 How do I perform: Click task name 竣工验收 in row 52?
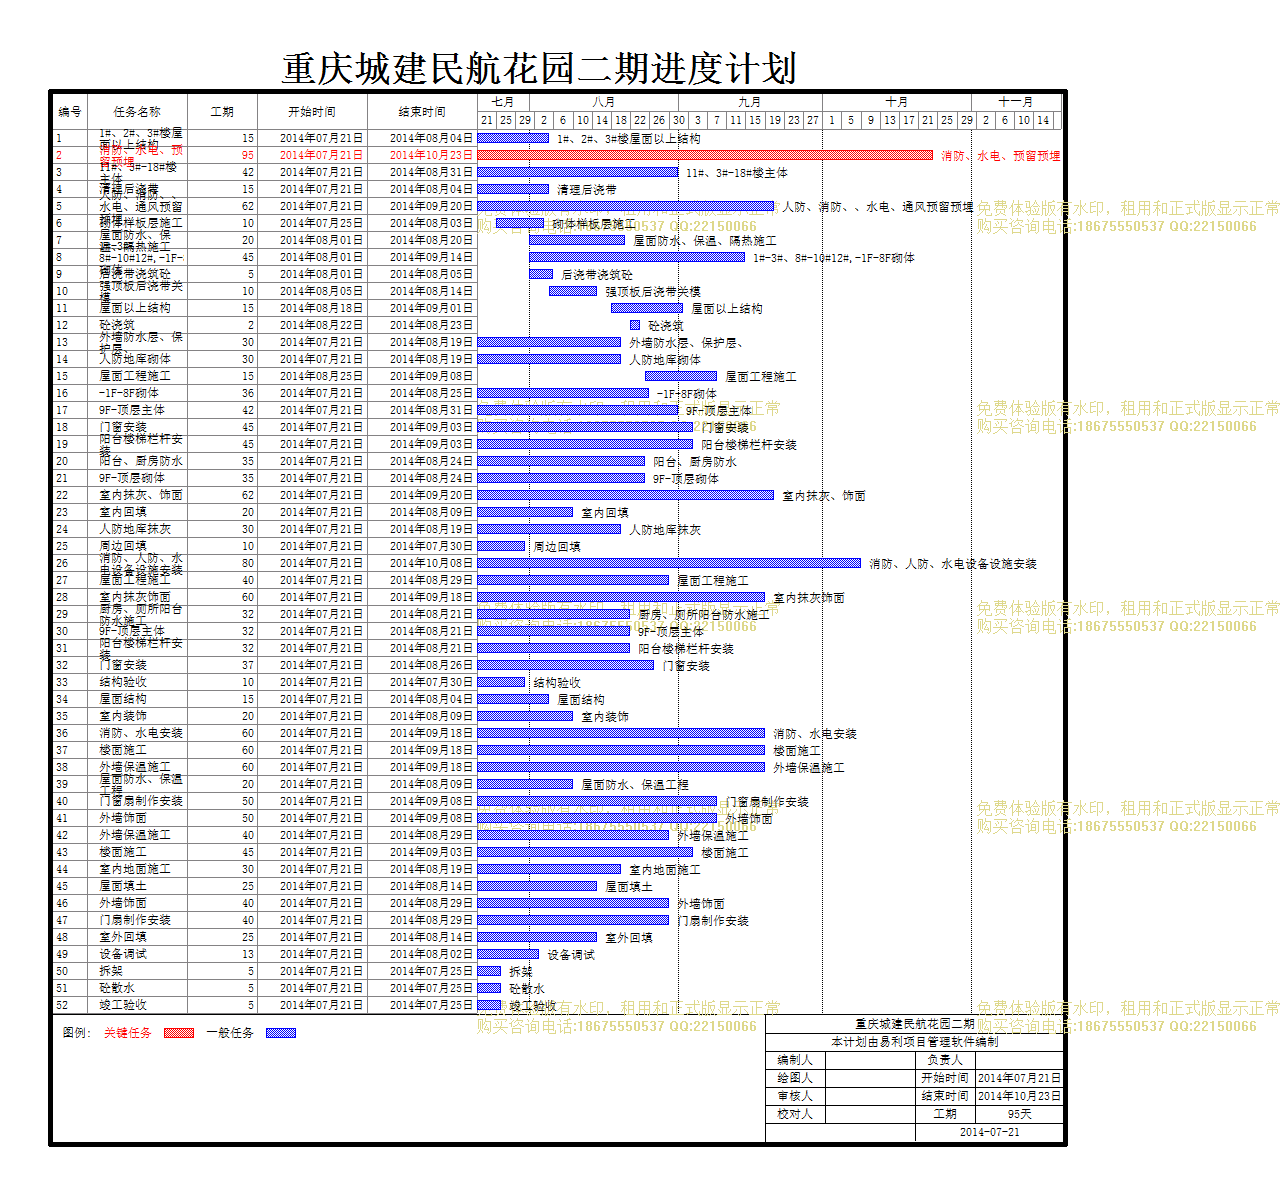click(x=123, y=1005)
